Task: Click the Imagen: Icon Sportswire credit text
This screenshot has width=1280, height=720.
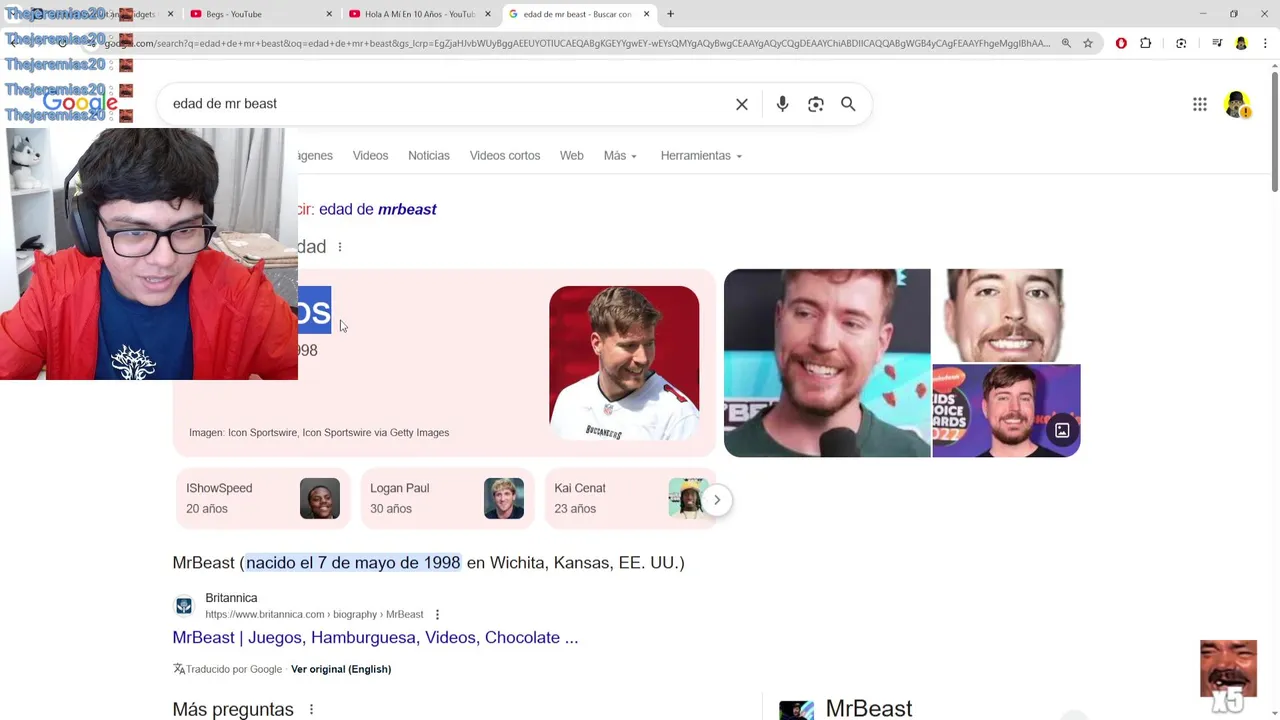Action: point(319,433)
